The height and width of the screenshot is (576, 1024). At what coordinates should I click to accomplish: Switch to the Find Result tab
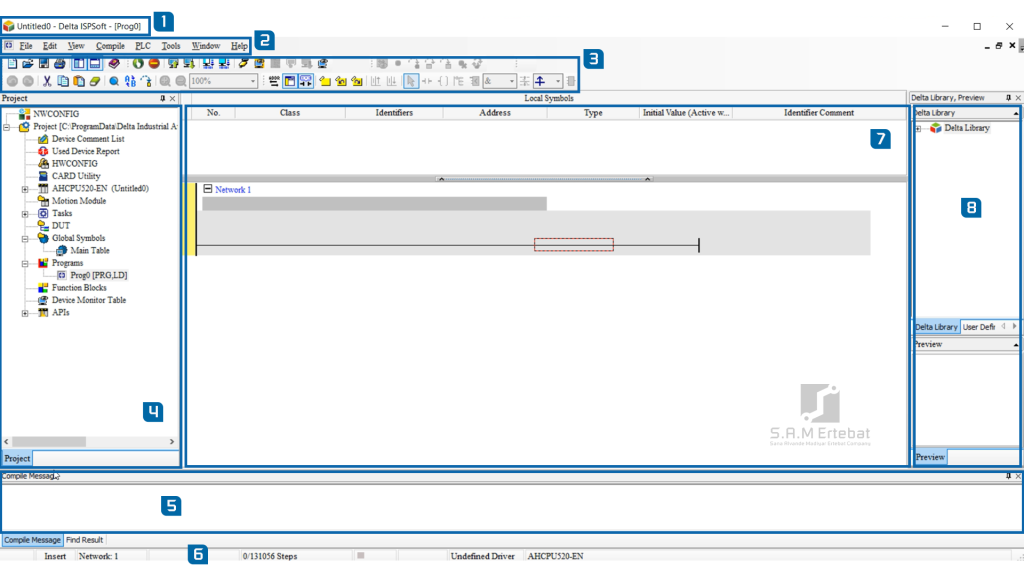click(84, 540)
